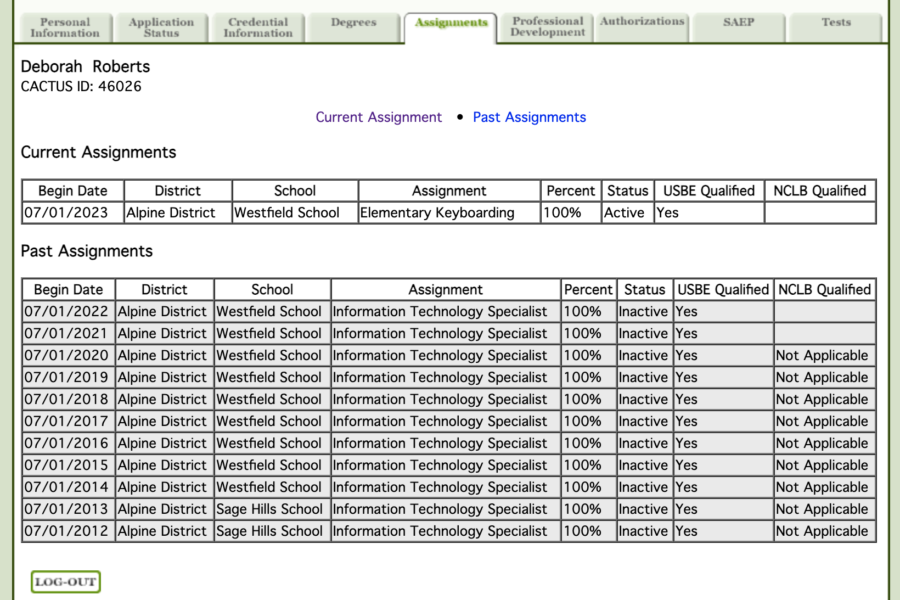Click the LOG-OUT button
900x600 pixels.
coord(66,582)
